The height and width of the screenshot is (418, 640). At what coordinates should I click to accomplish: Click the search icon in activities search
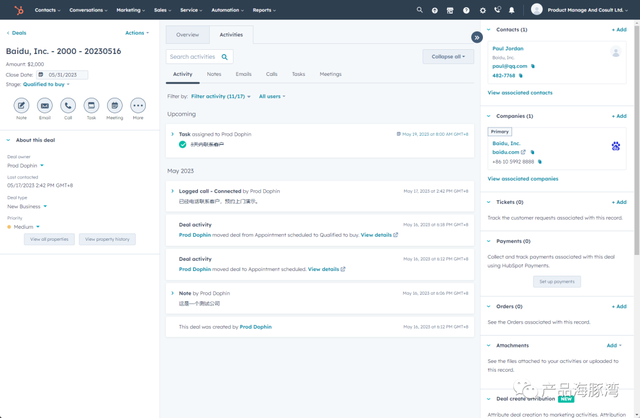click(x=224, y=57)
